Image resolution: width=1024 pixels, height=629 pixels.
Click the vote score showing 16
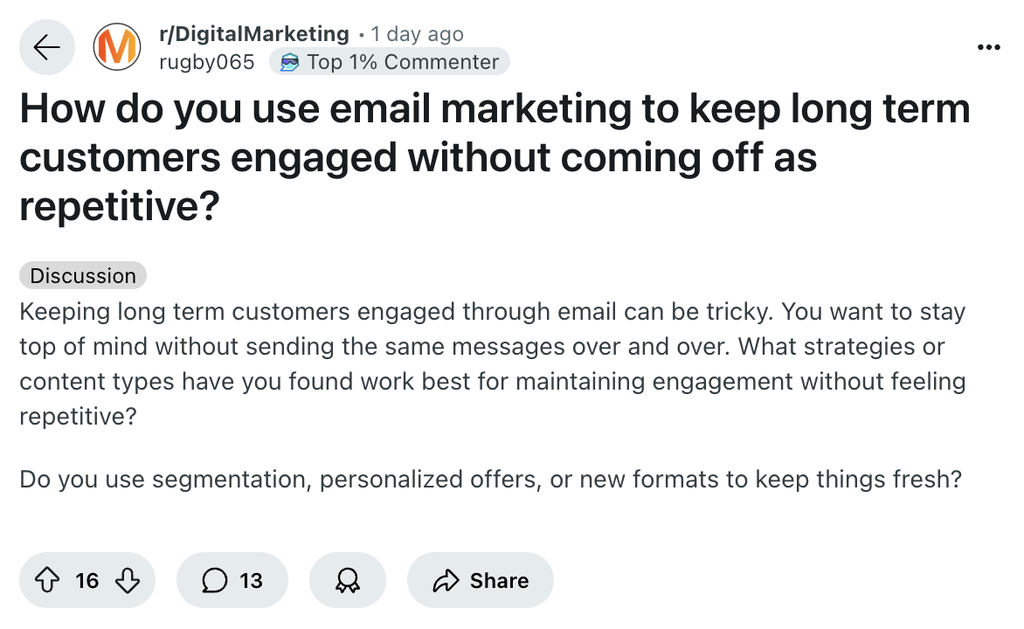point(87,581)
